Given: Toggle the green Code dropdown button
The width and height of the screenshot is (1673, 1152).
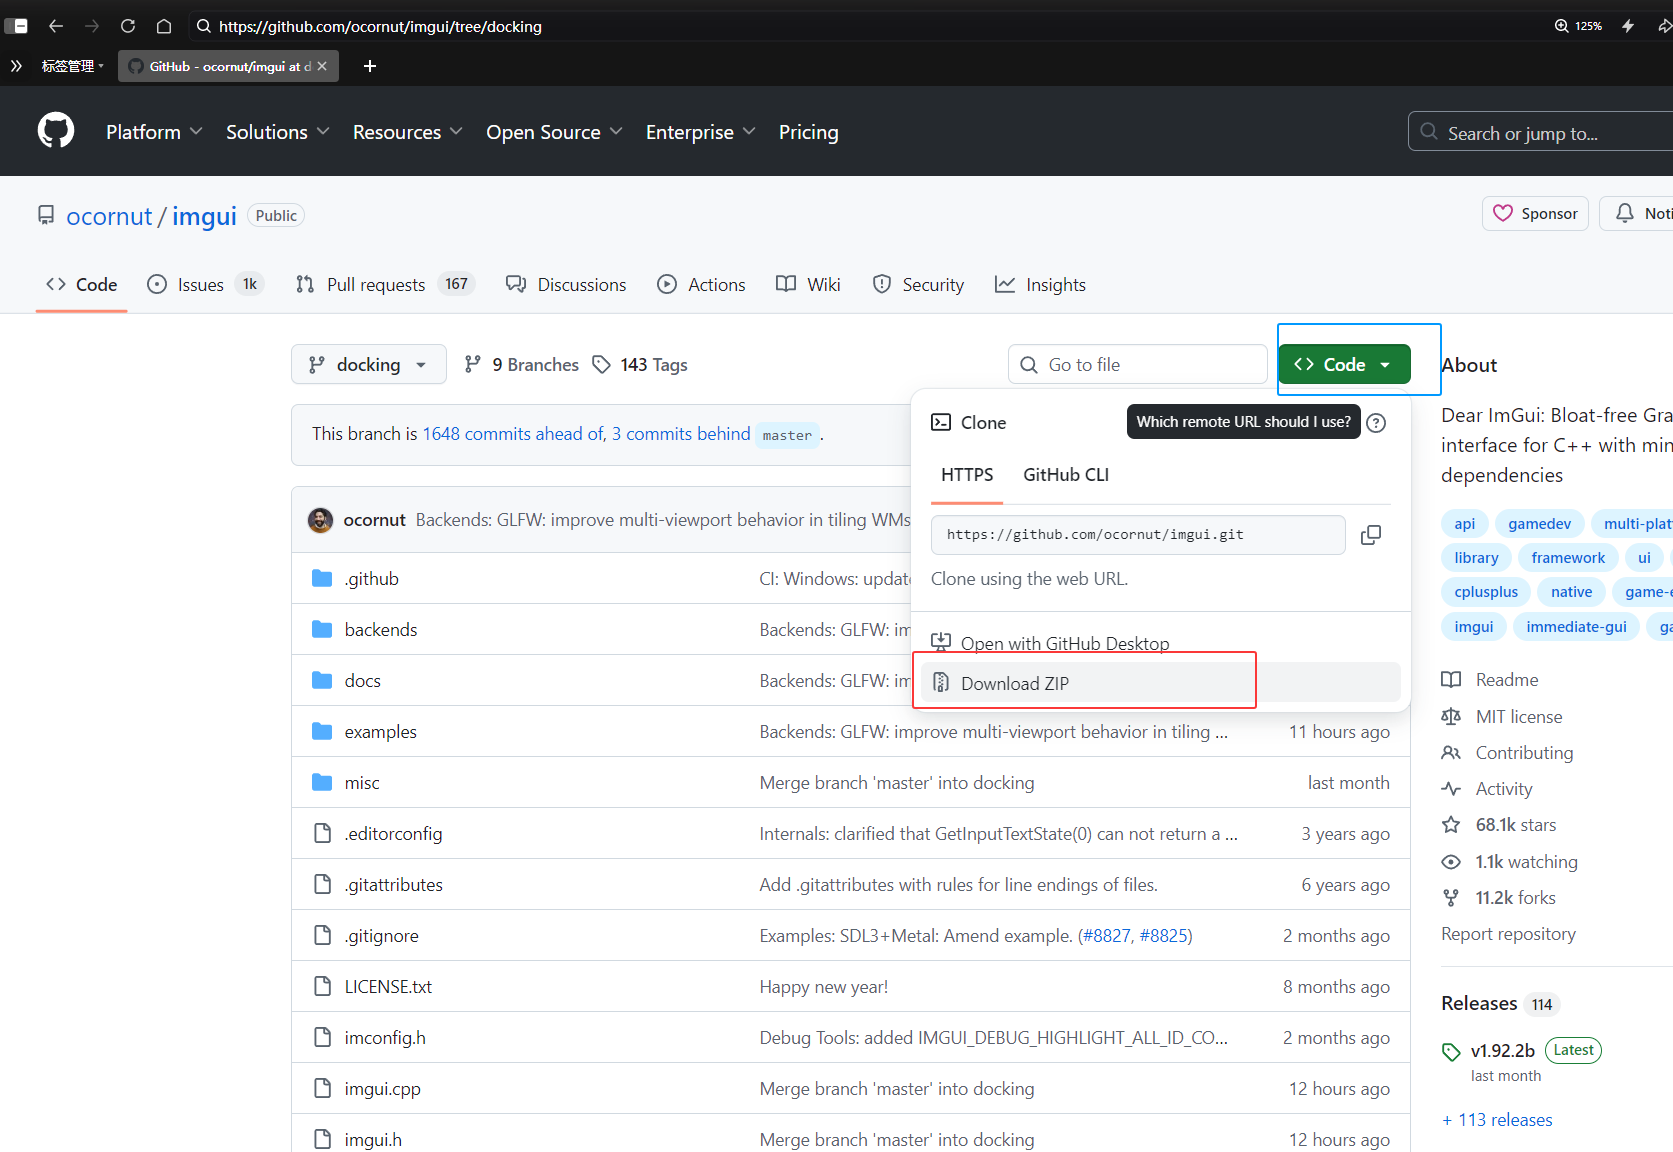Looking at the screenshot, I should click(x=1344, y=365).
